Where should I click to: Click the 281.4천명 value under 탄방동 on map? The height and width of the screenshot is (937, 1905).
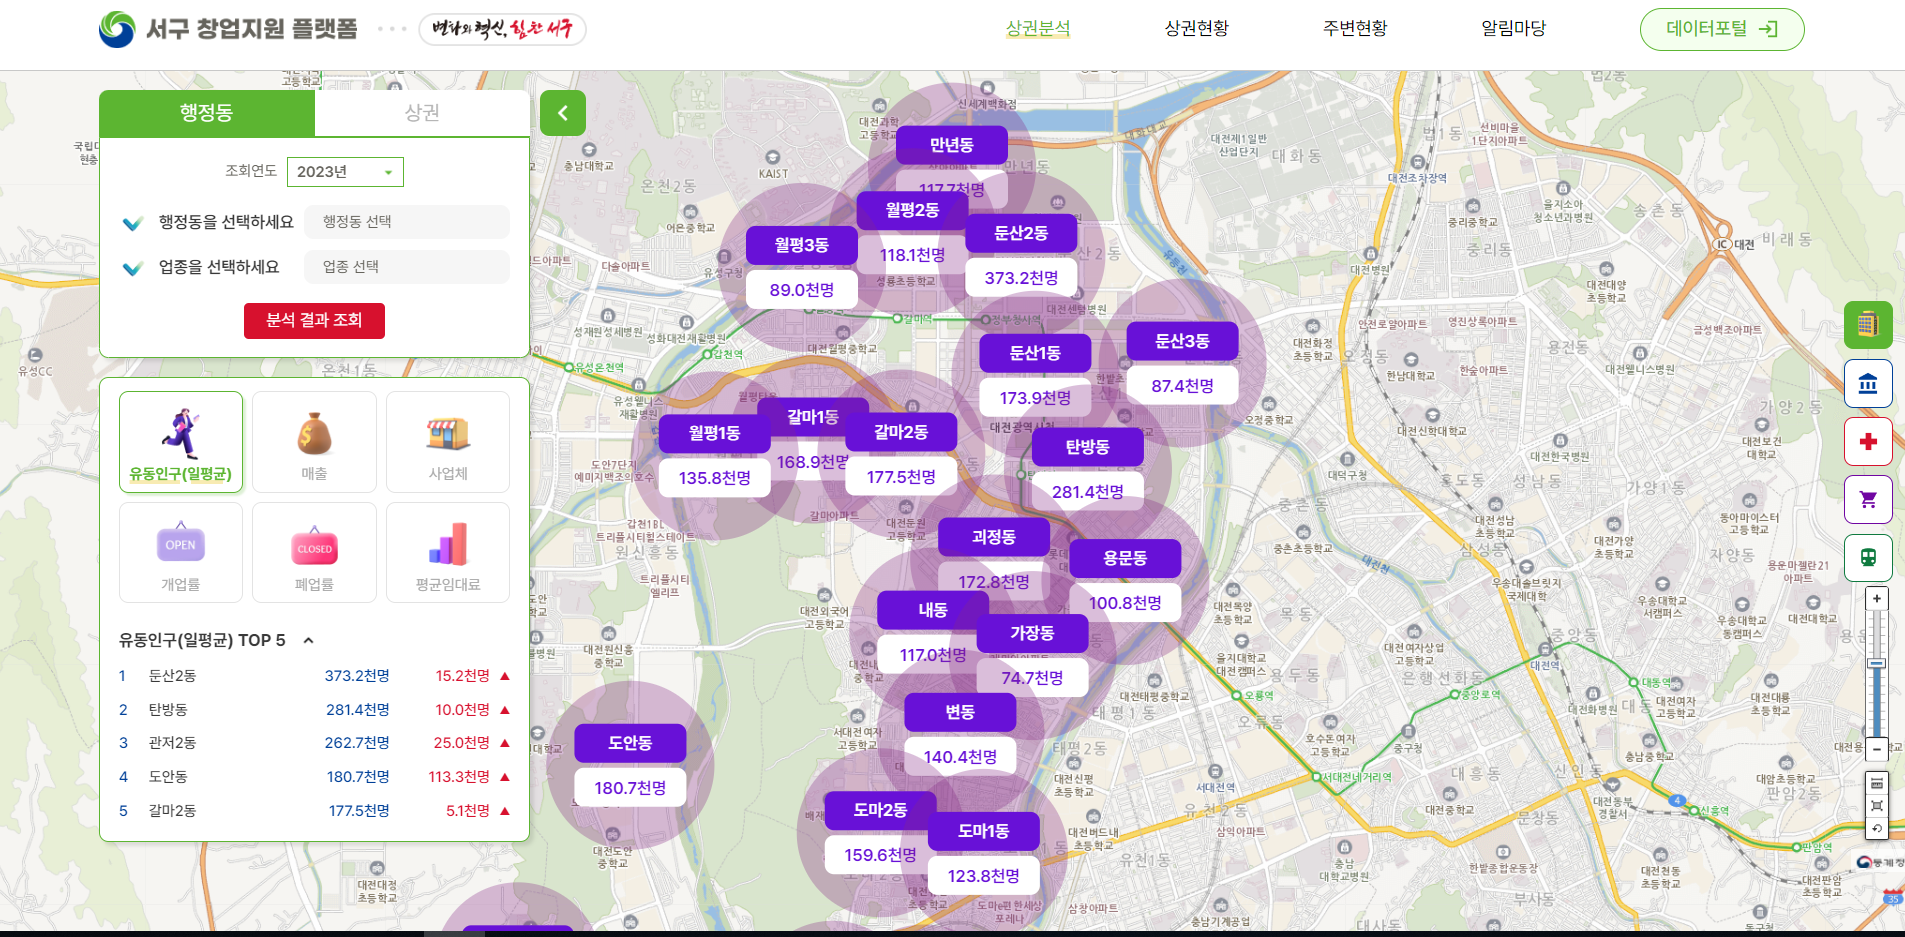click(x=1088, y=492)
